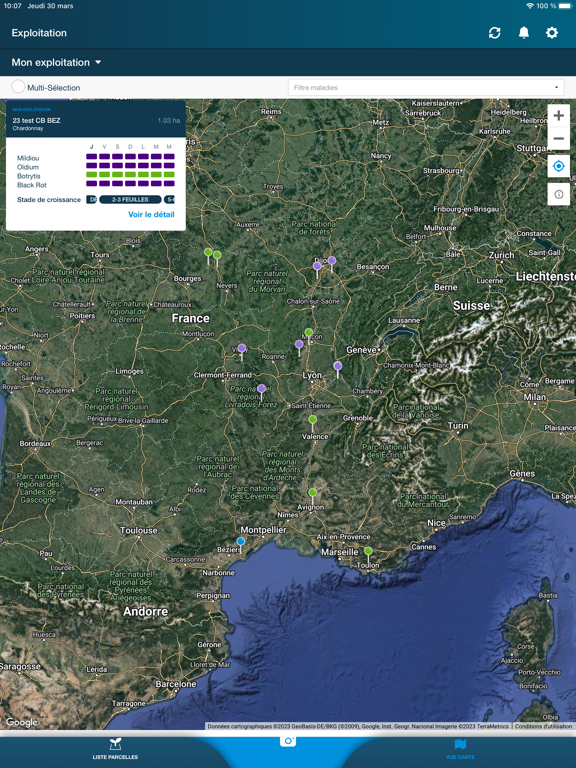The width and height of the screenshot is (576, 768).
Task: Tap the Wi-Fi status icon
Action: pos(529,6)
